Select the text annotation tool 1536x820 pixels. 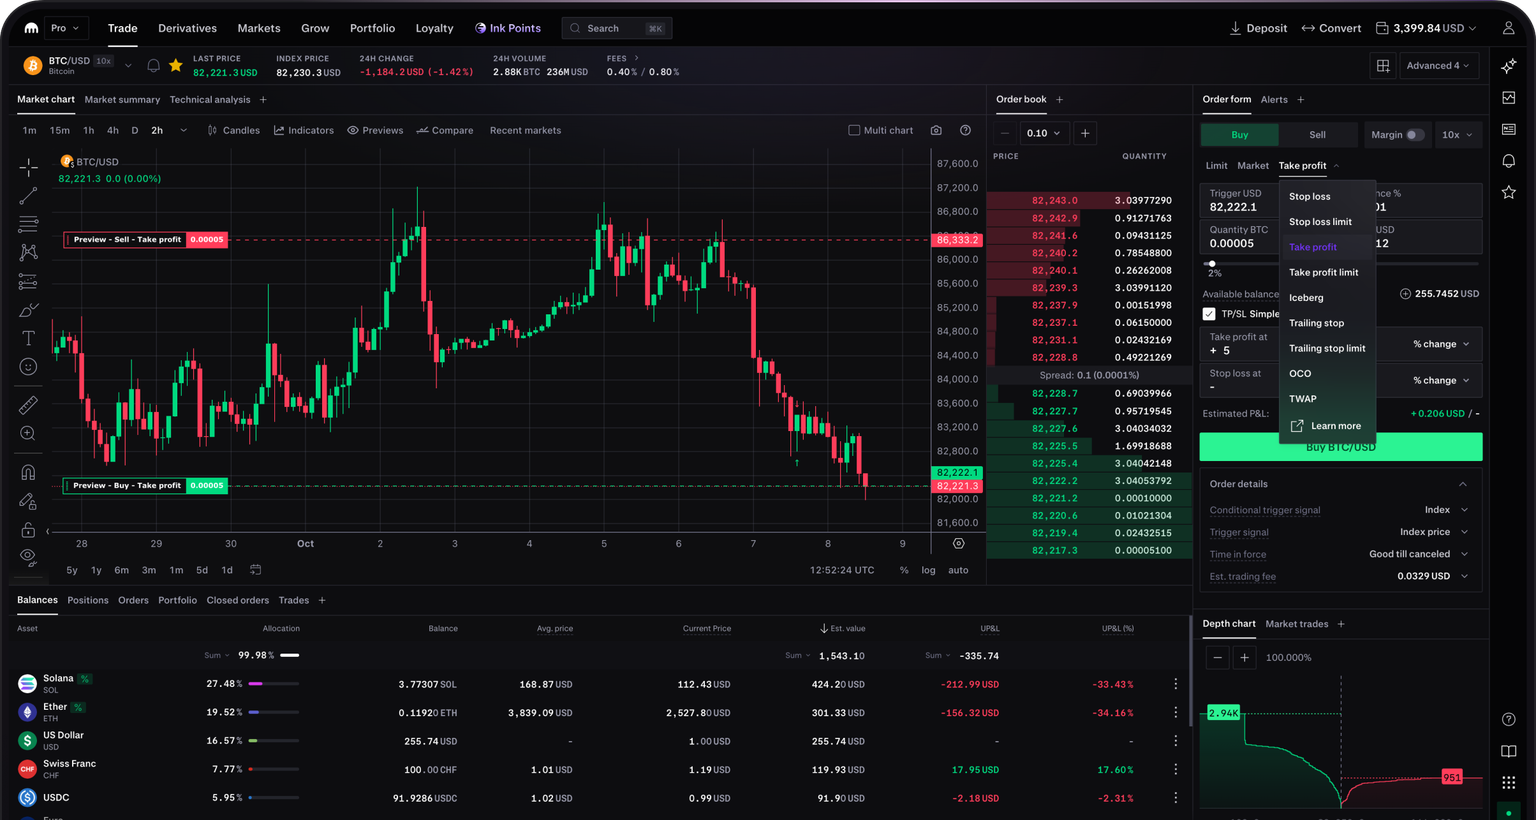click(x=28, y=338)
